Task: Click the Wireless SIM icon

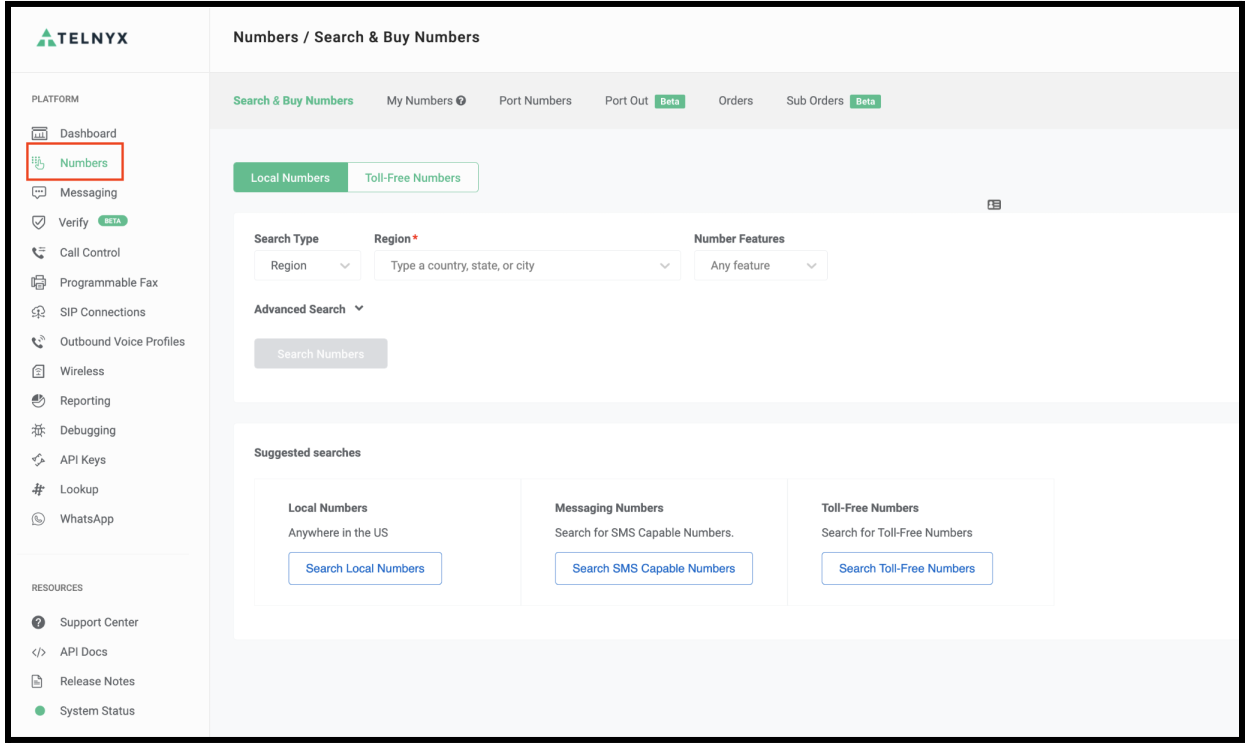Action: 40,371
